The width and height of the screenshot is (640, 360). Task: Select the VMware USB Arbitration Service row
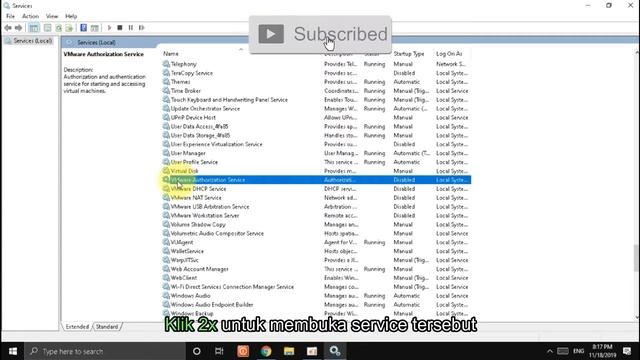coord(316,207)
